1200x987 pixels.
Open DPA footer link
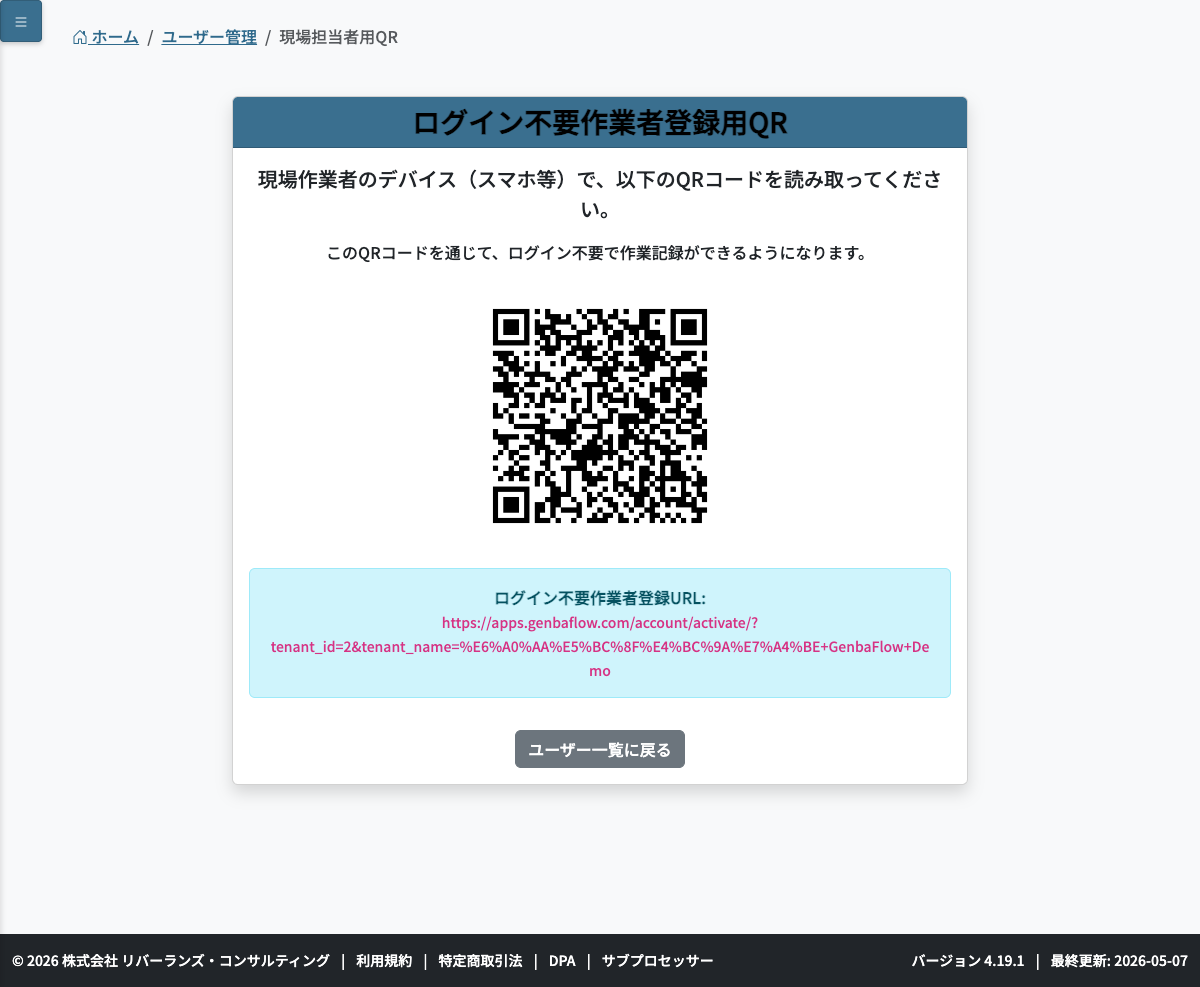point(562,961)
